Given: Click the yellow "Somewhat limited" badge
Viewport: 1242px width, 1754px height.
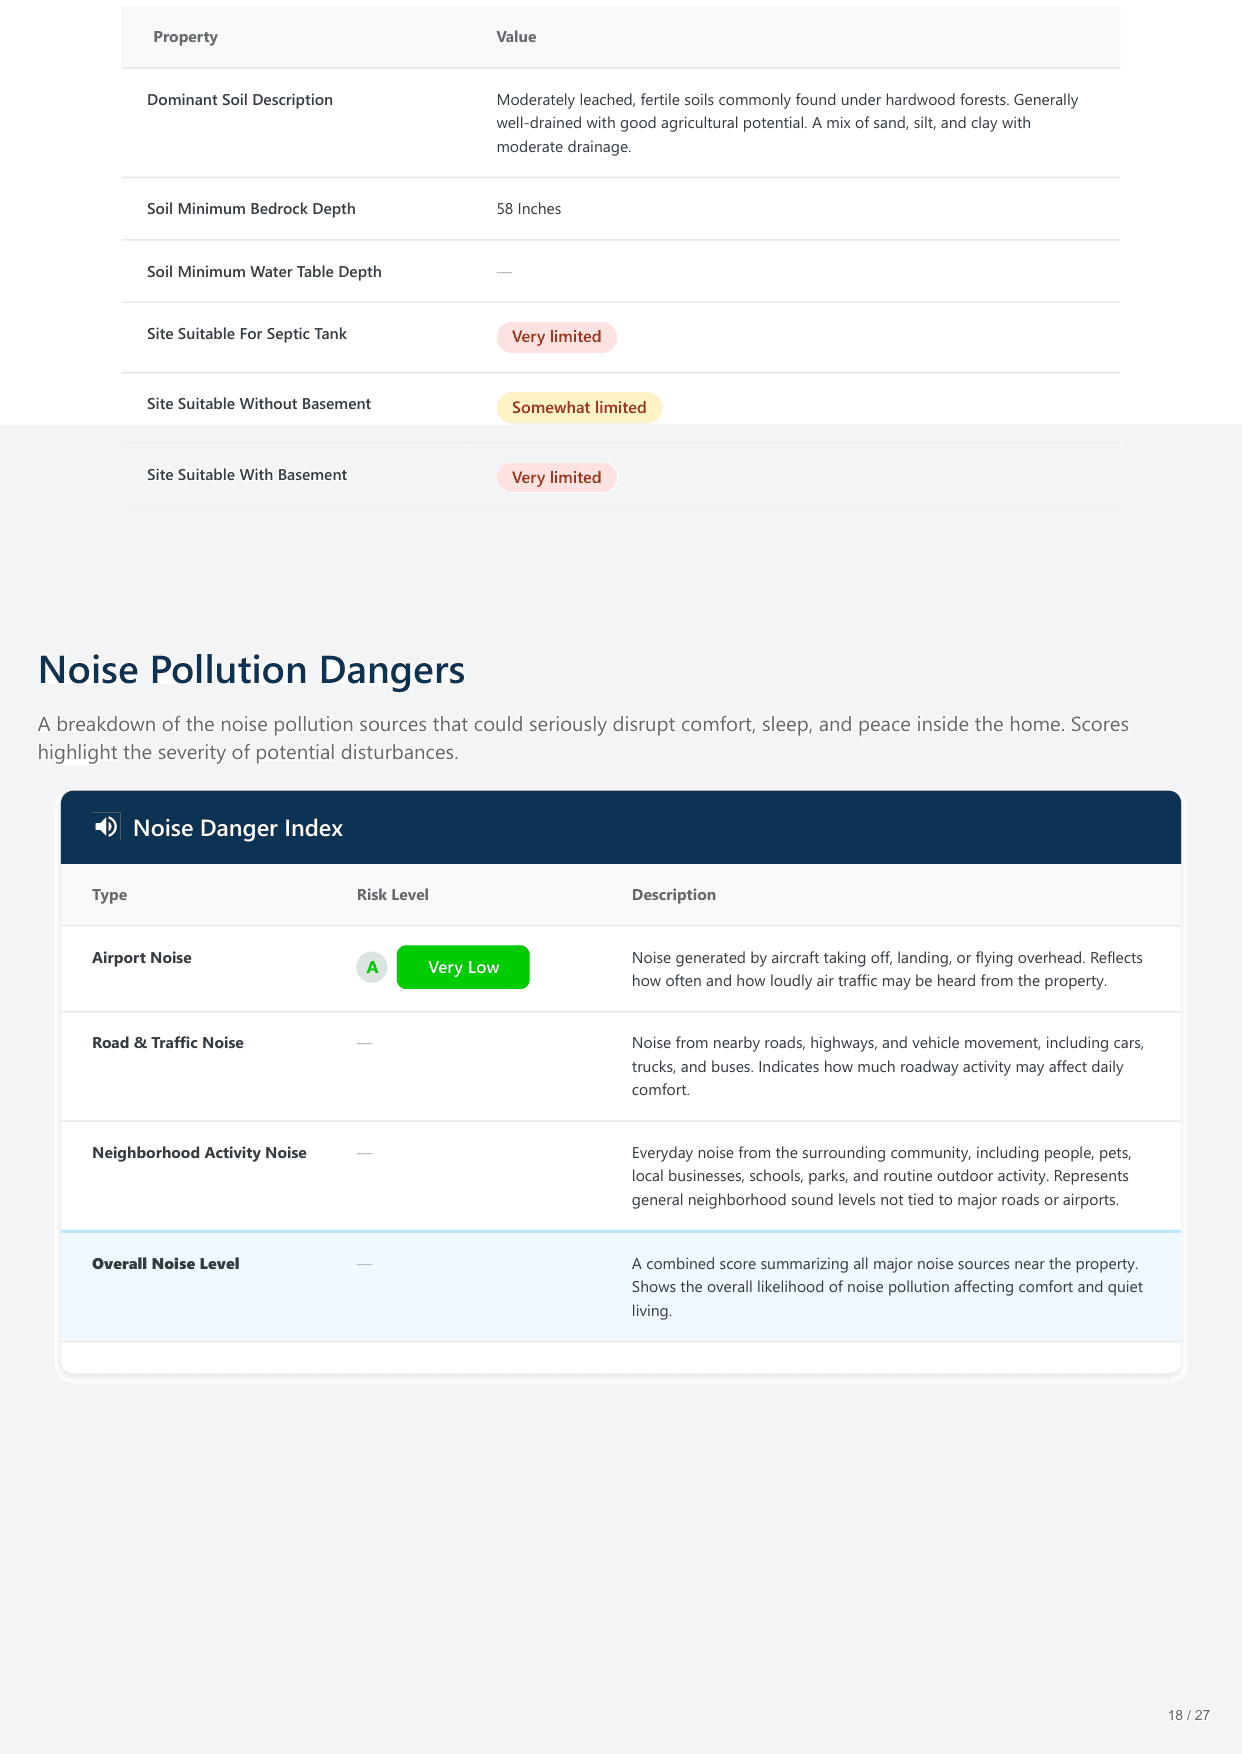Looking at the screenshot, I should click(579, 408).
